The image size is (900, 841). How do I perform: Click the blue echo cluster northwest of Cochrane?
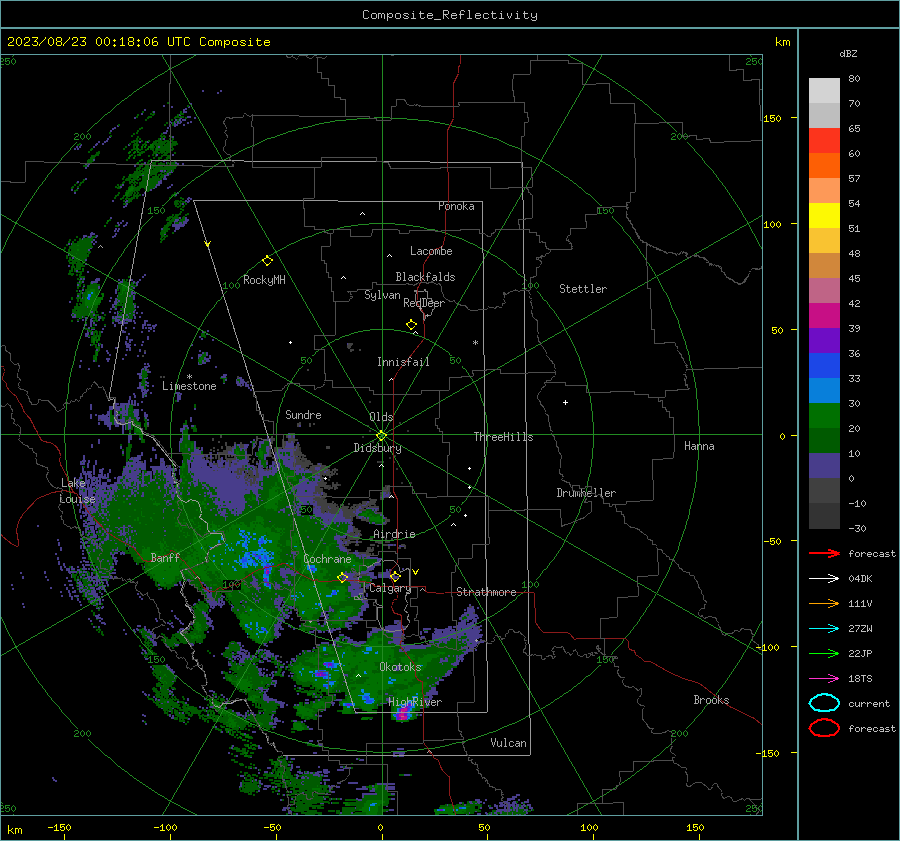pos(255,554)
